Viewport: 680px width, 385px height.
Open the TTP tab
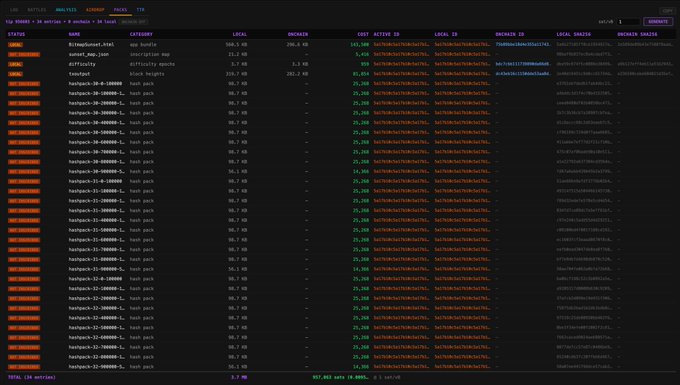(141, 10)
